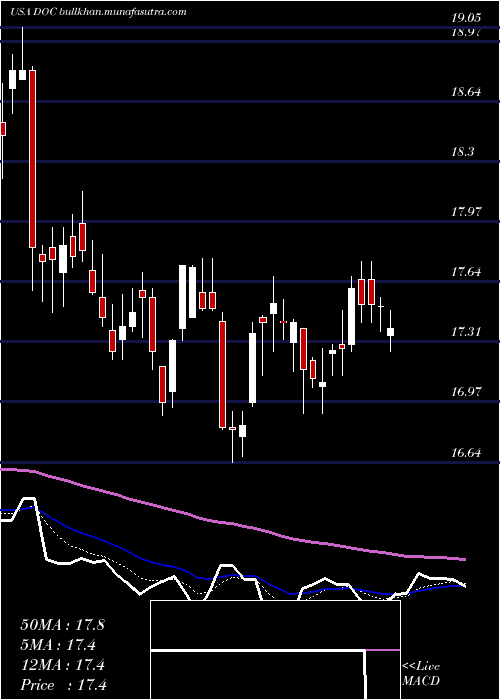Click the 17.64 price level label

pyautogui.click(x=466, y=272)
